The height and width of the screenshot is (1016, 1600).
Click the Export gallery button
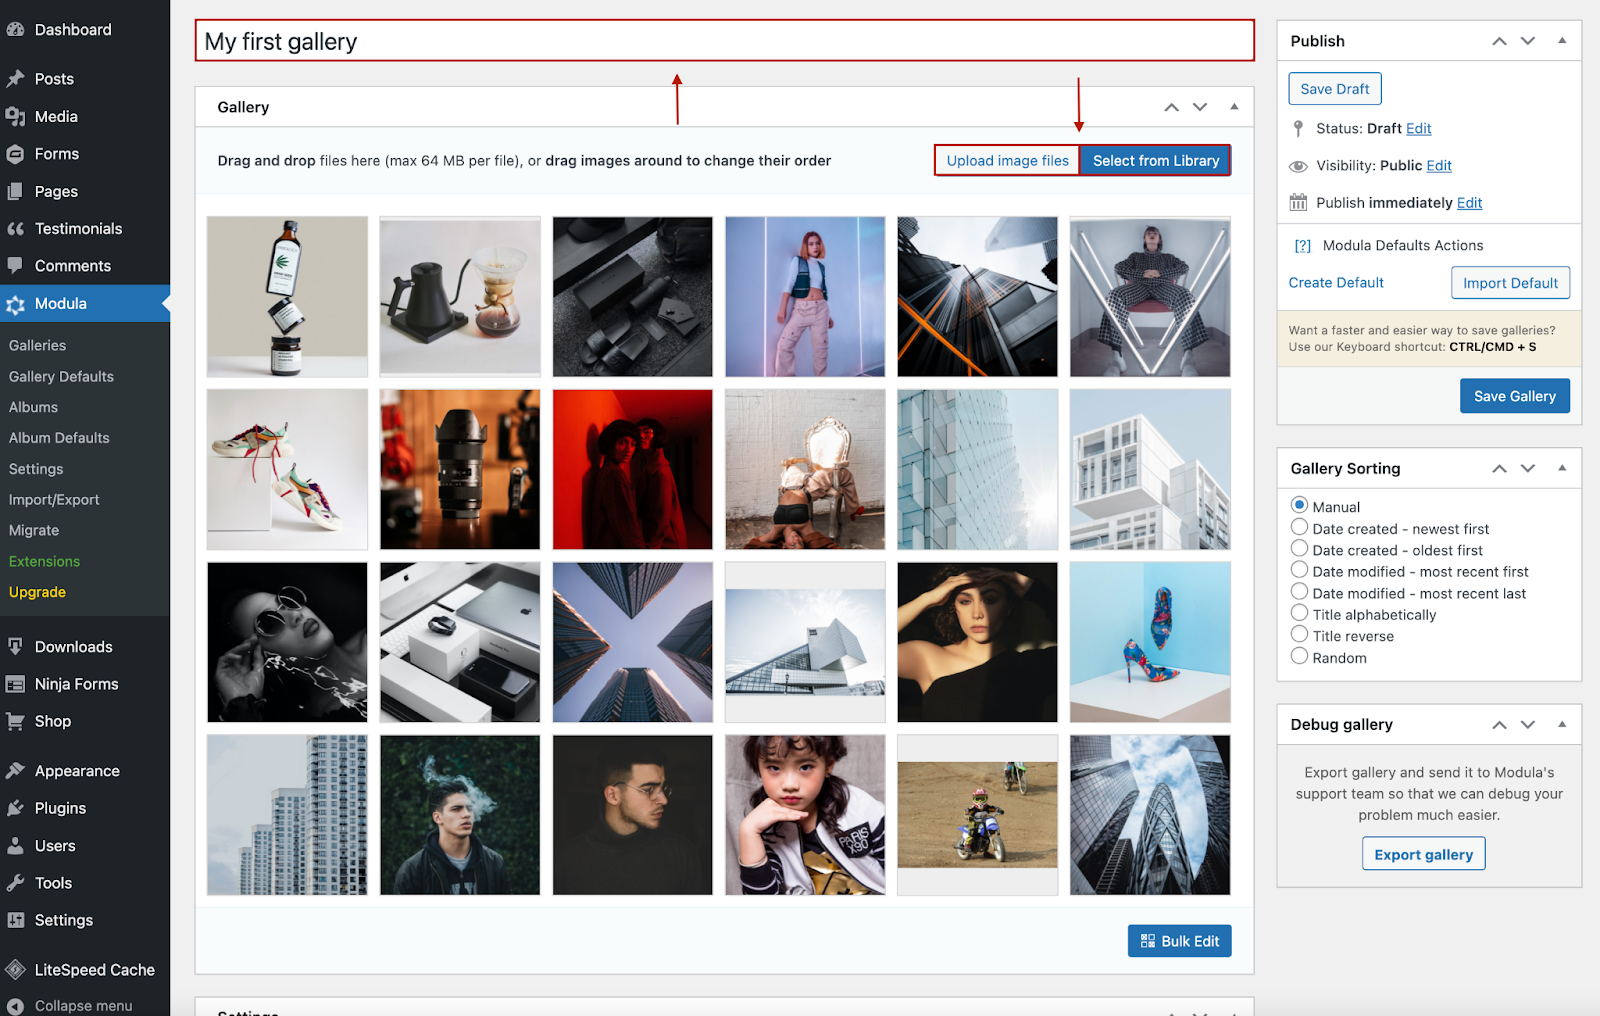click(x=1424, y=855)
